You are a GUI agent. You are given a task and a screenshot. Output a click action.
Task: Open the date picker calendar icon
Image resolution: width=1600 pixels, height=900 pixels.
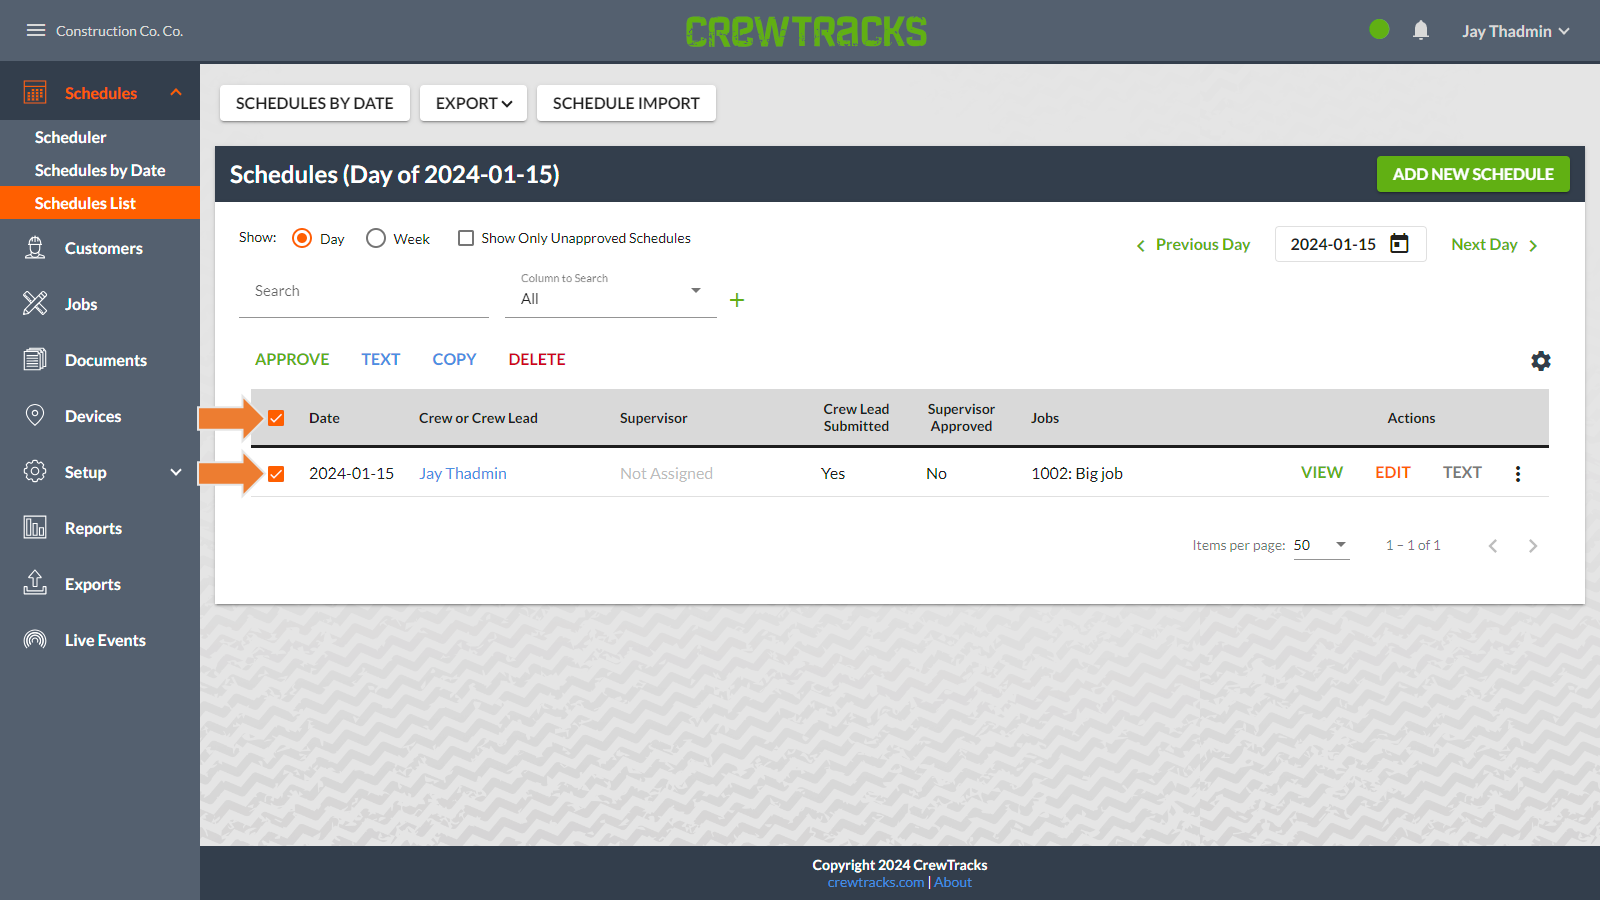[x=1399, y=244]
